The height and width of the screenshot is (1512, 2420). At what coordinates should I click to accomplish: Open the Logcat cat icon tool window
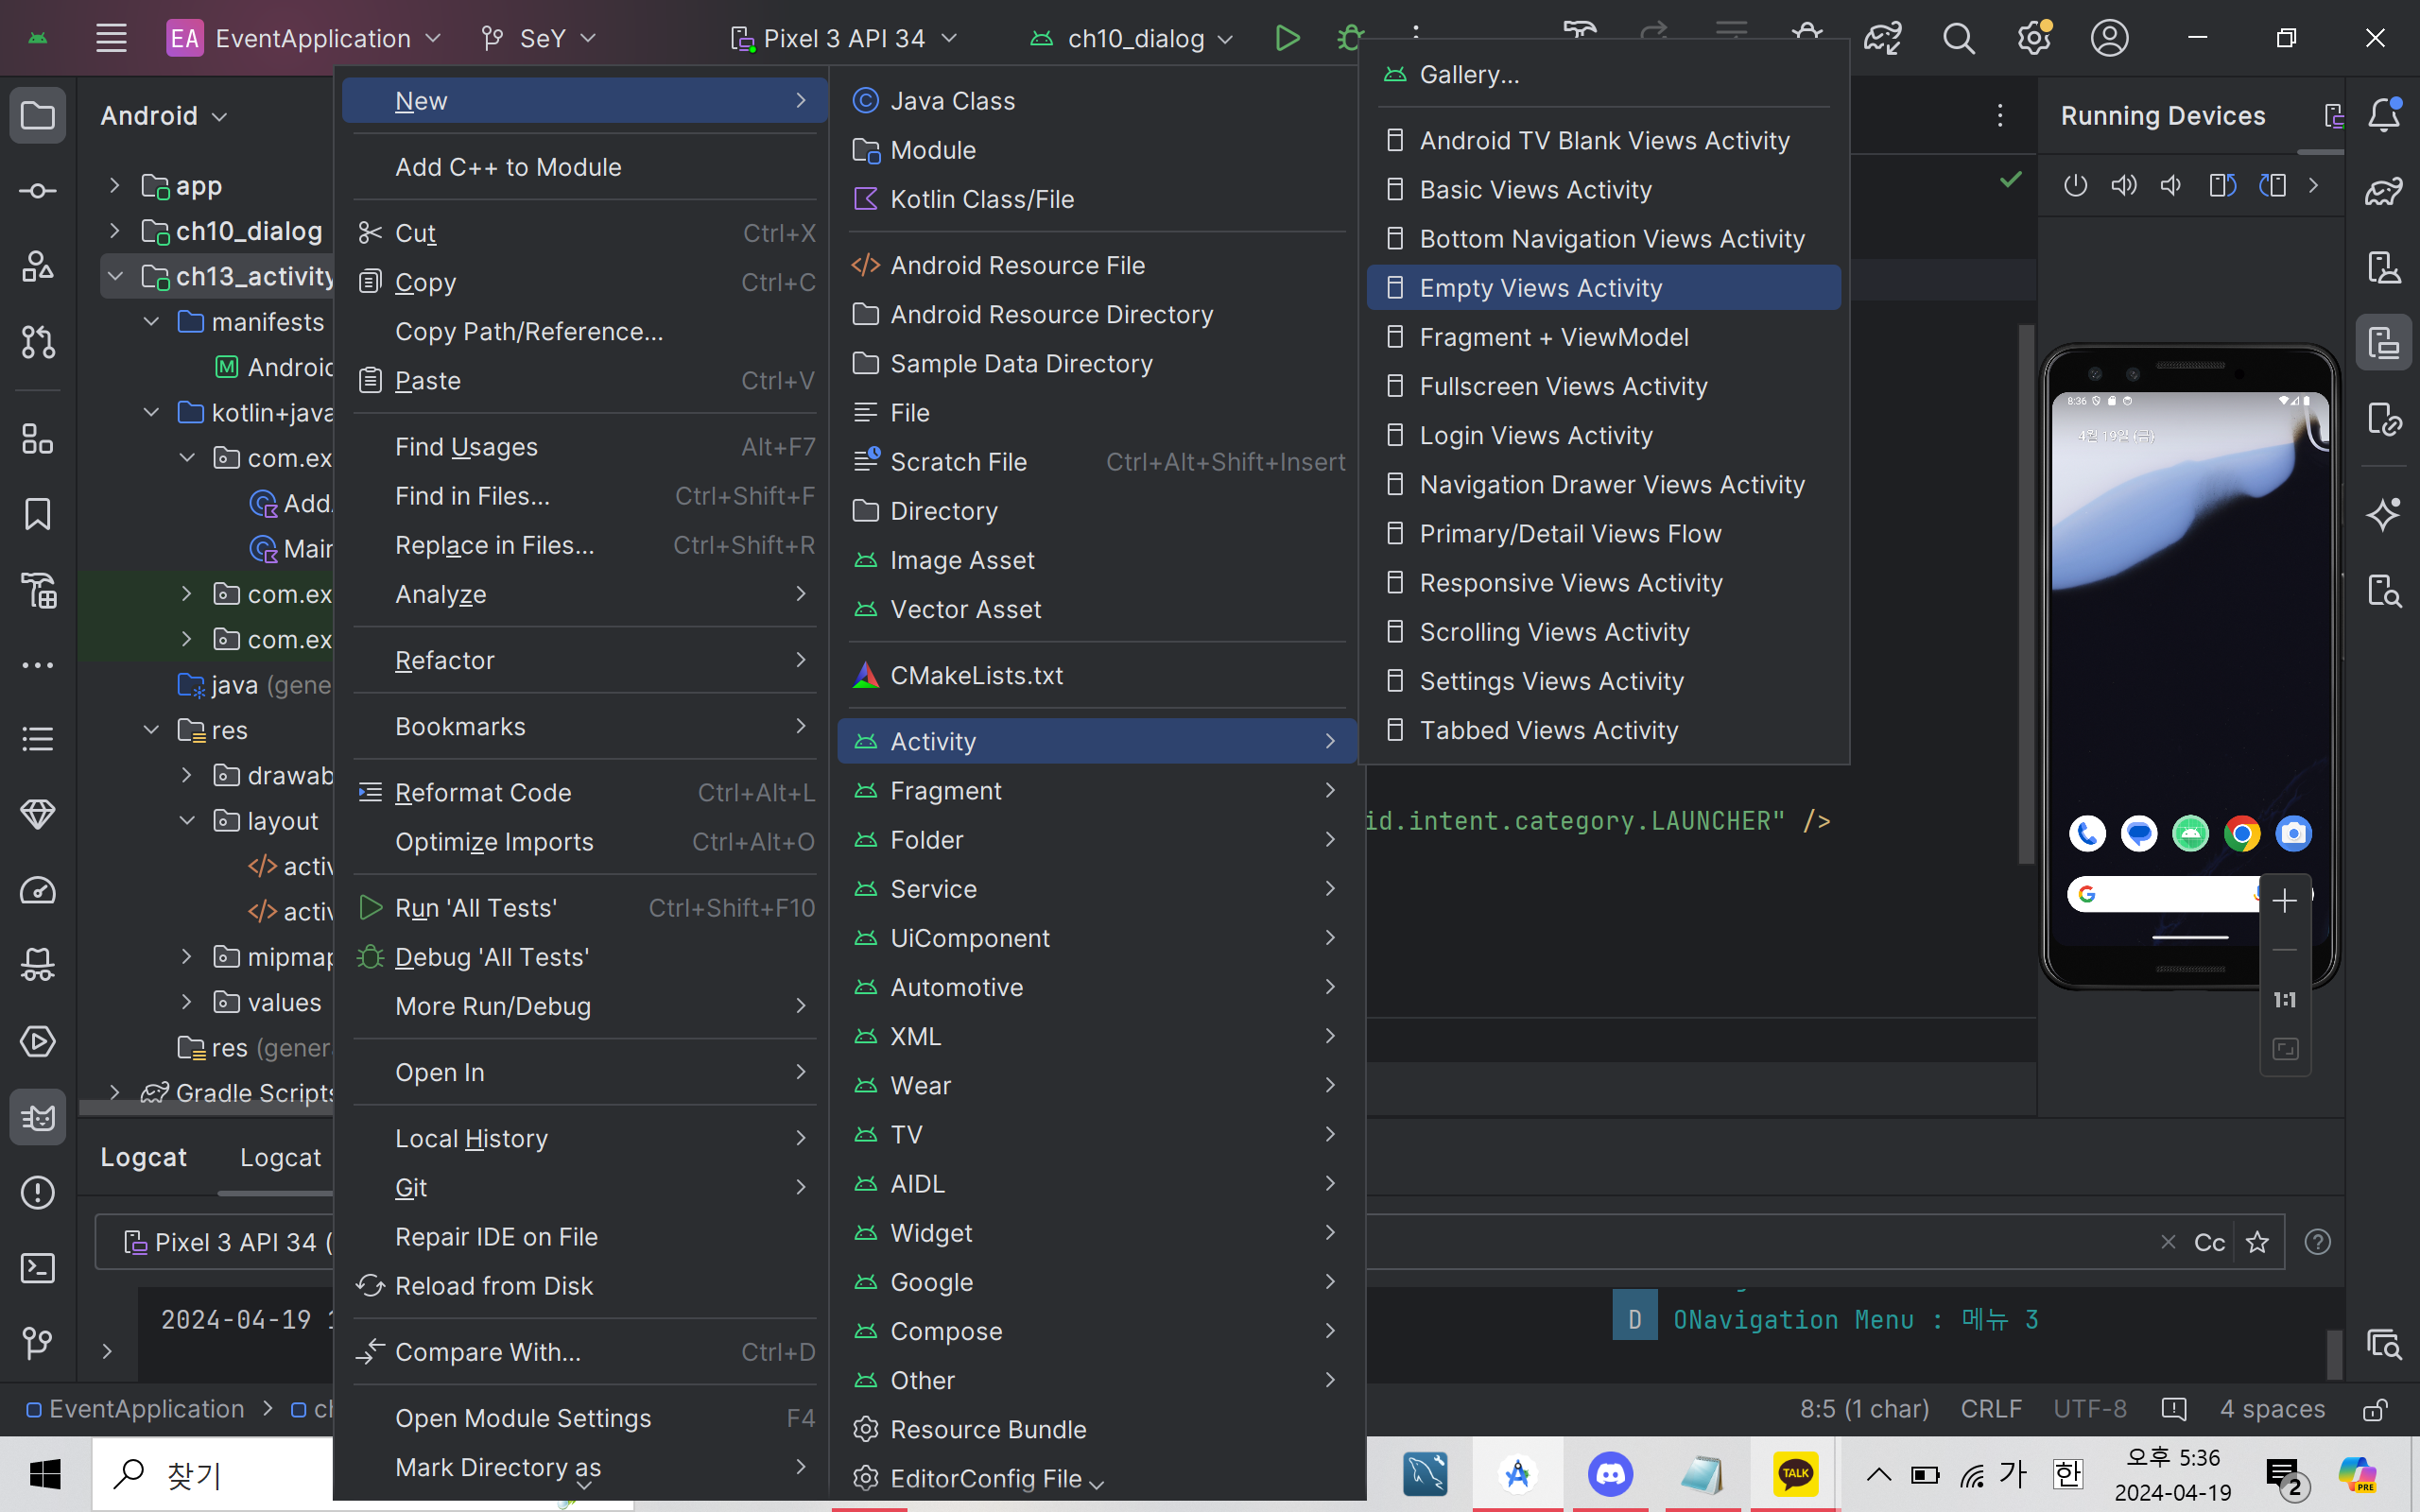click(38, 1117)
